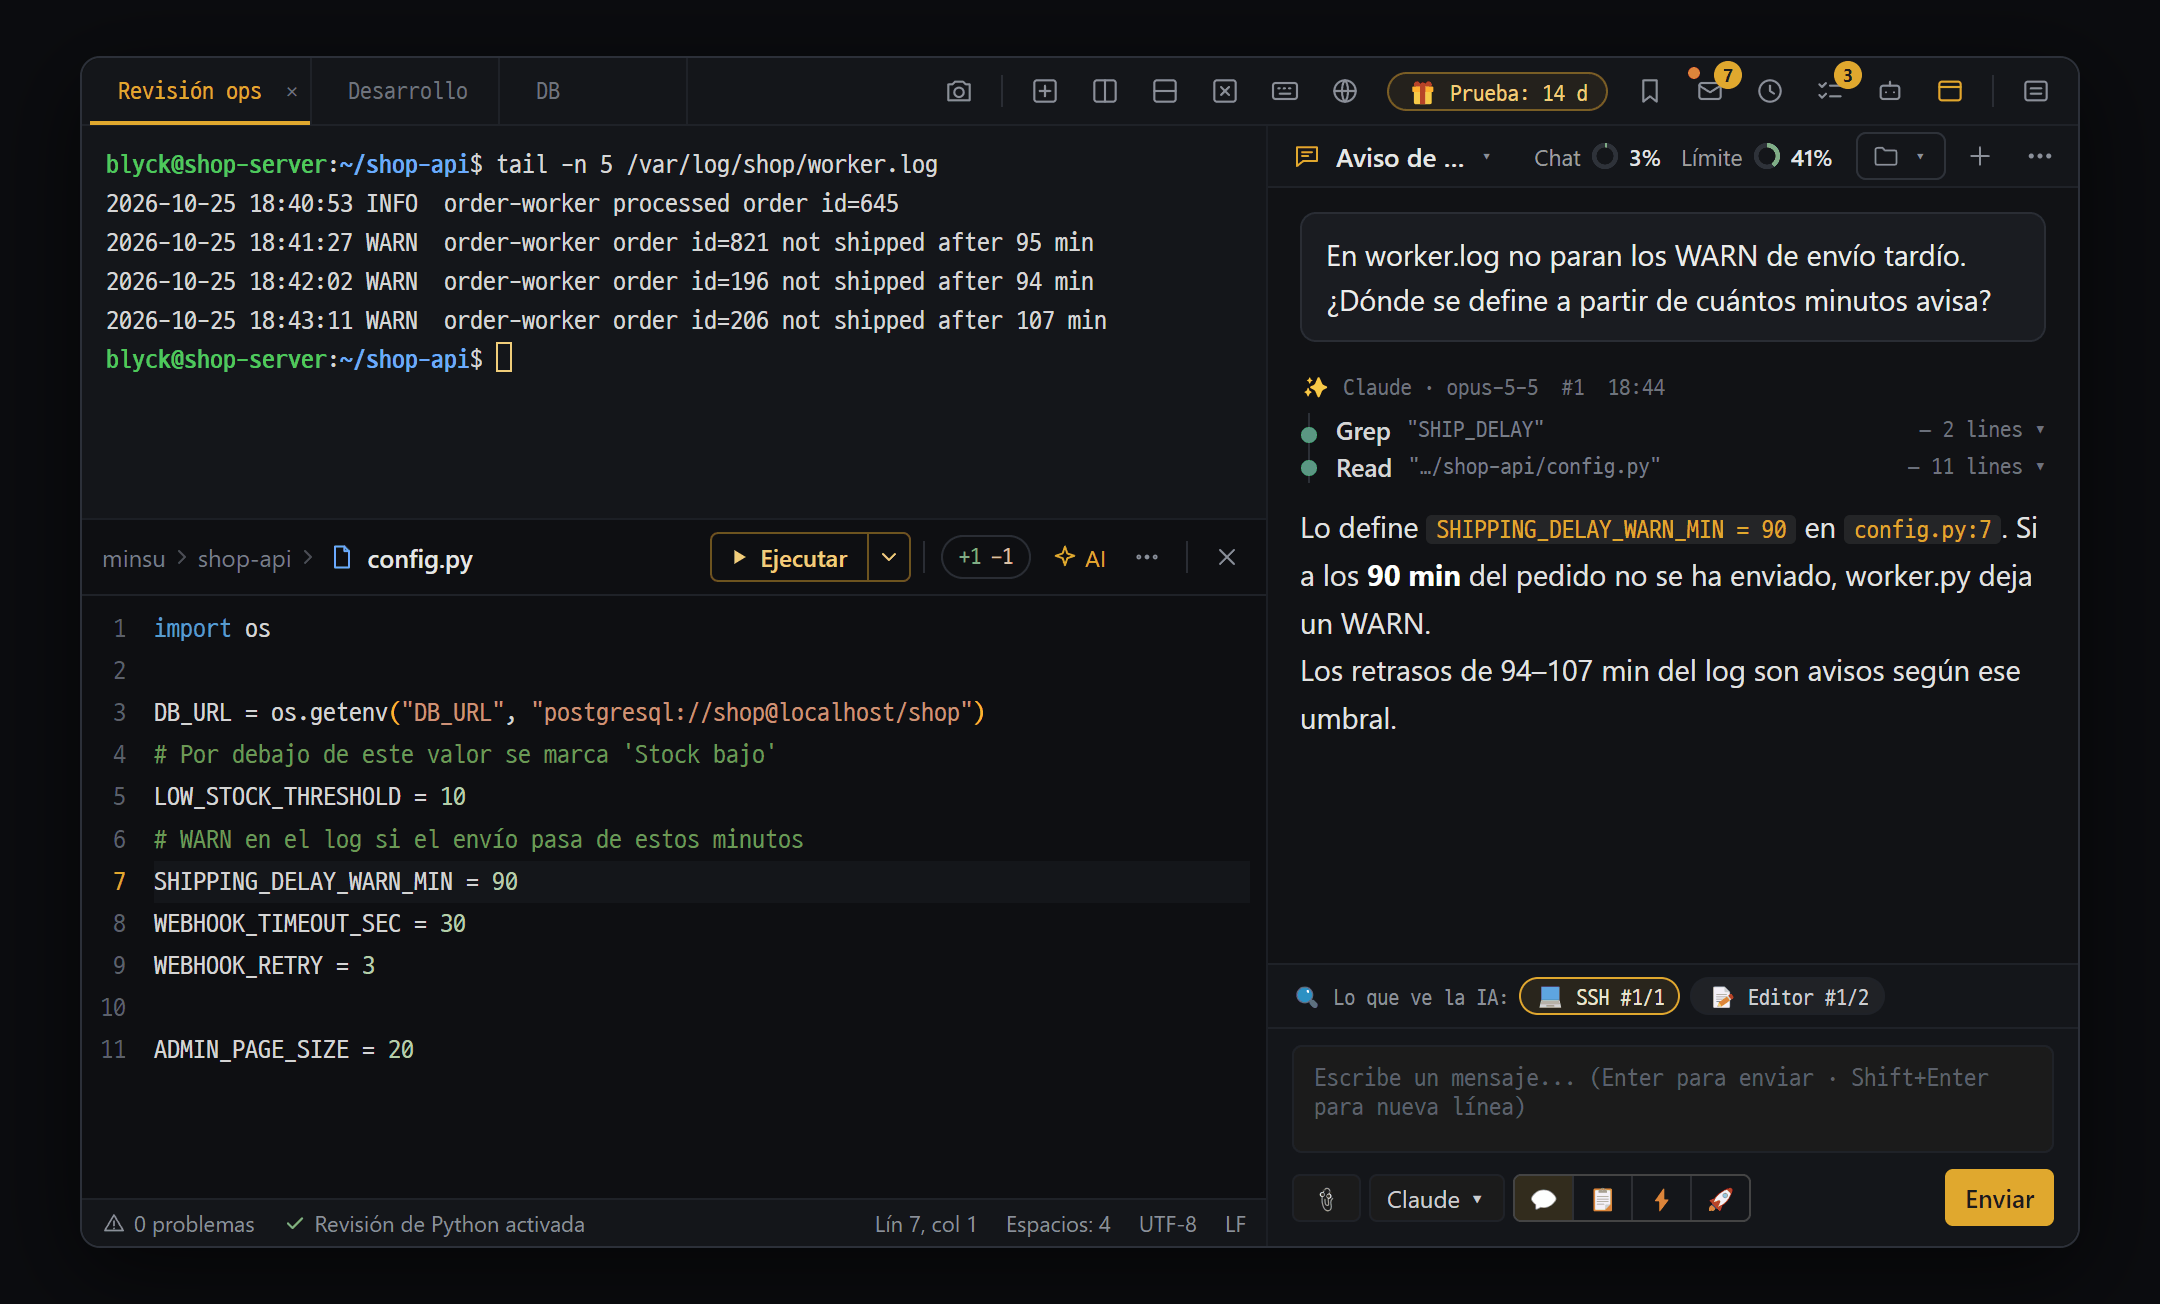The width and height of the screenshot is (2160, 1304).
Task: Expand the Grep "SHIP_DELAY" result lines
Action: [x=1981, y=429]
